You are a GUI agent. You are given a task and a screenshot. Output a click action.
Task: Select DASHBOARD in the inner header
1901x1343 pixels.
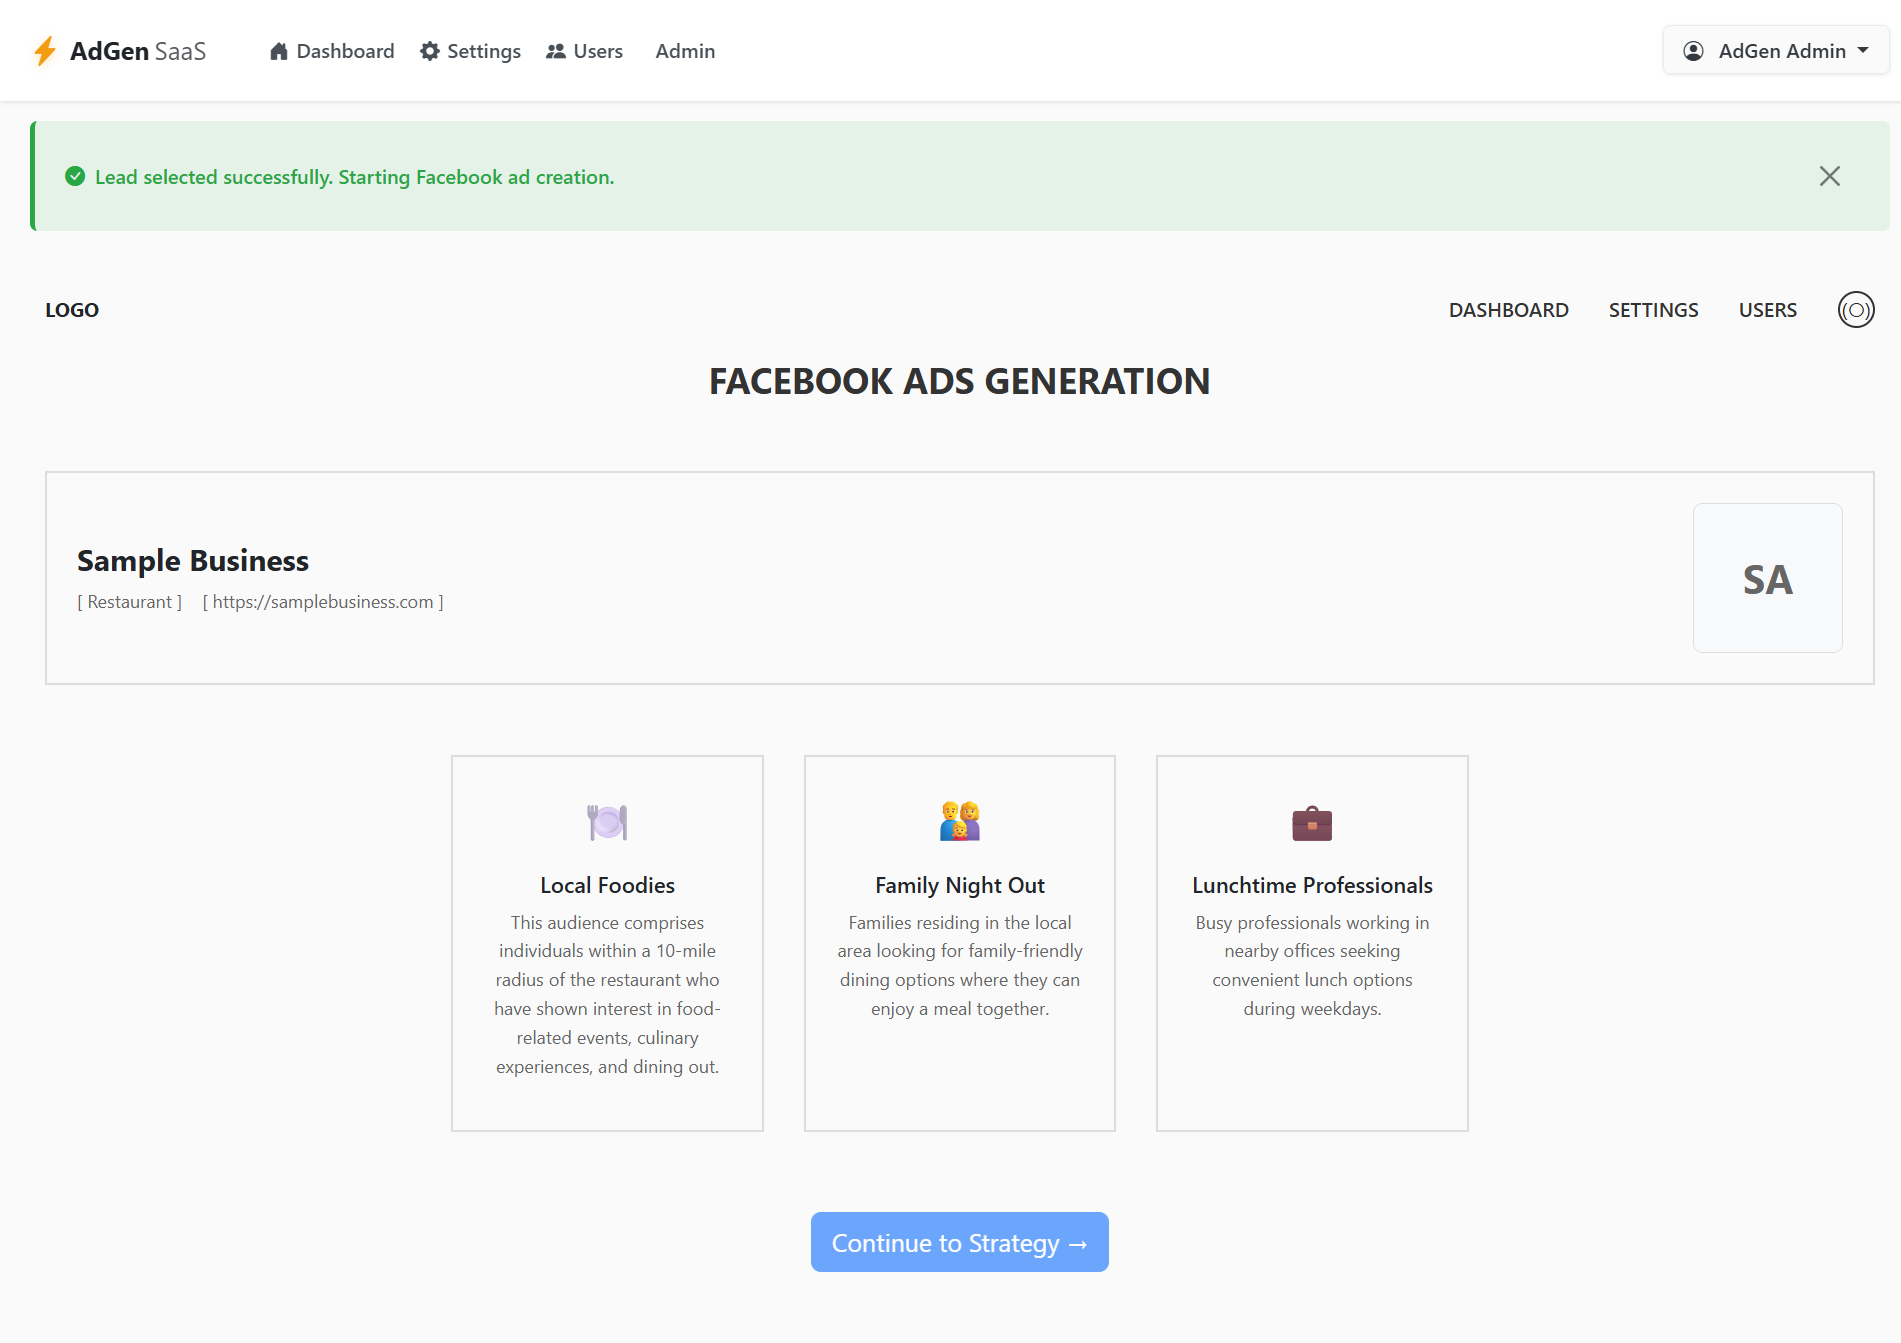pos(1509,310)
